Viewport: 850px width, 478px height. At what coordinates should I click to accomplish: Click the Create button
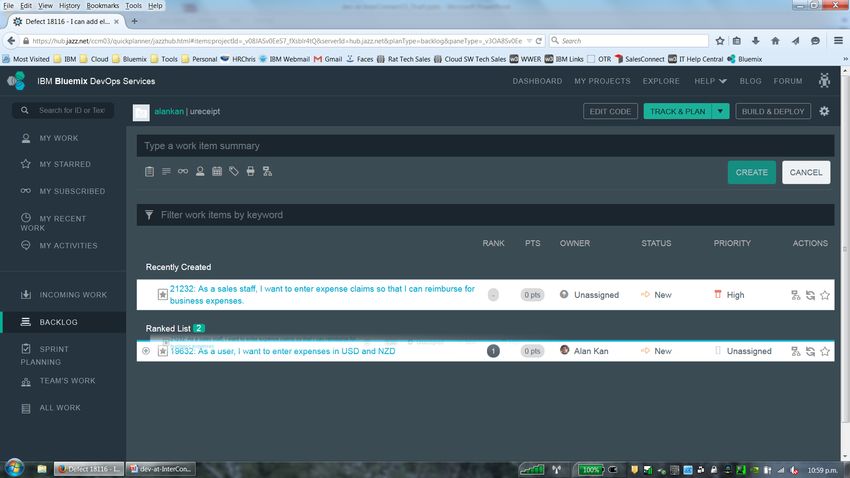[751, 172]
